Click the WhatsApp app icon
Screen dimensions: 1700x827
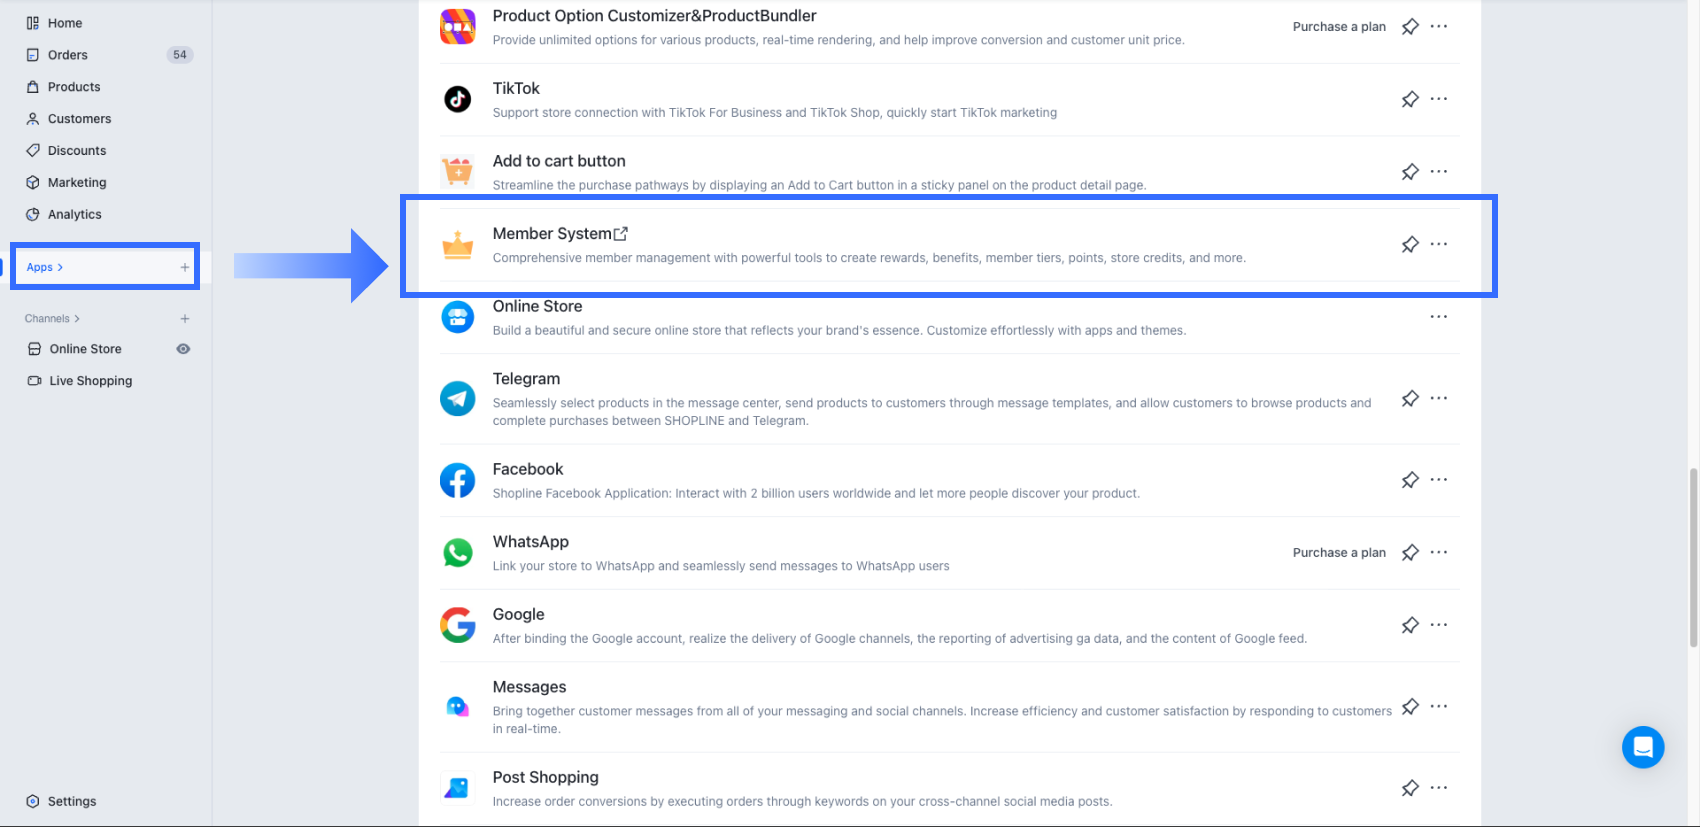point(458,552)
